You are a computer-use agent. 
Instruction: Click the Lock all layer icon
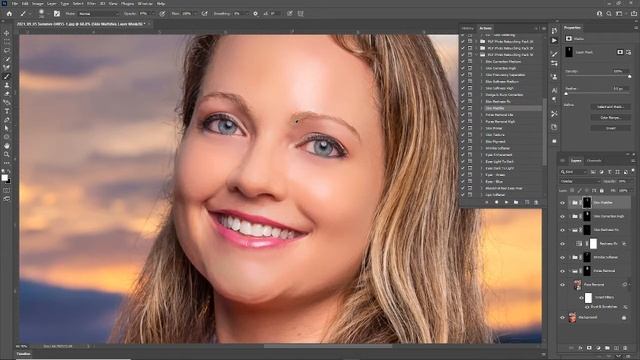(602, 191)
